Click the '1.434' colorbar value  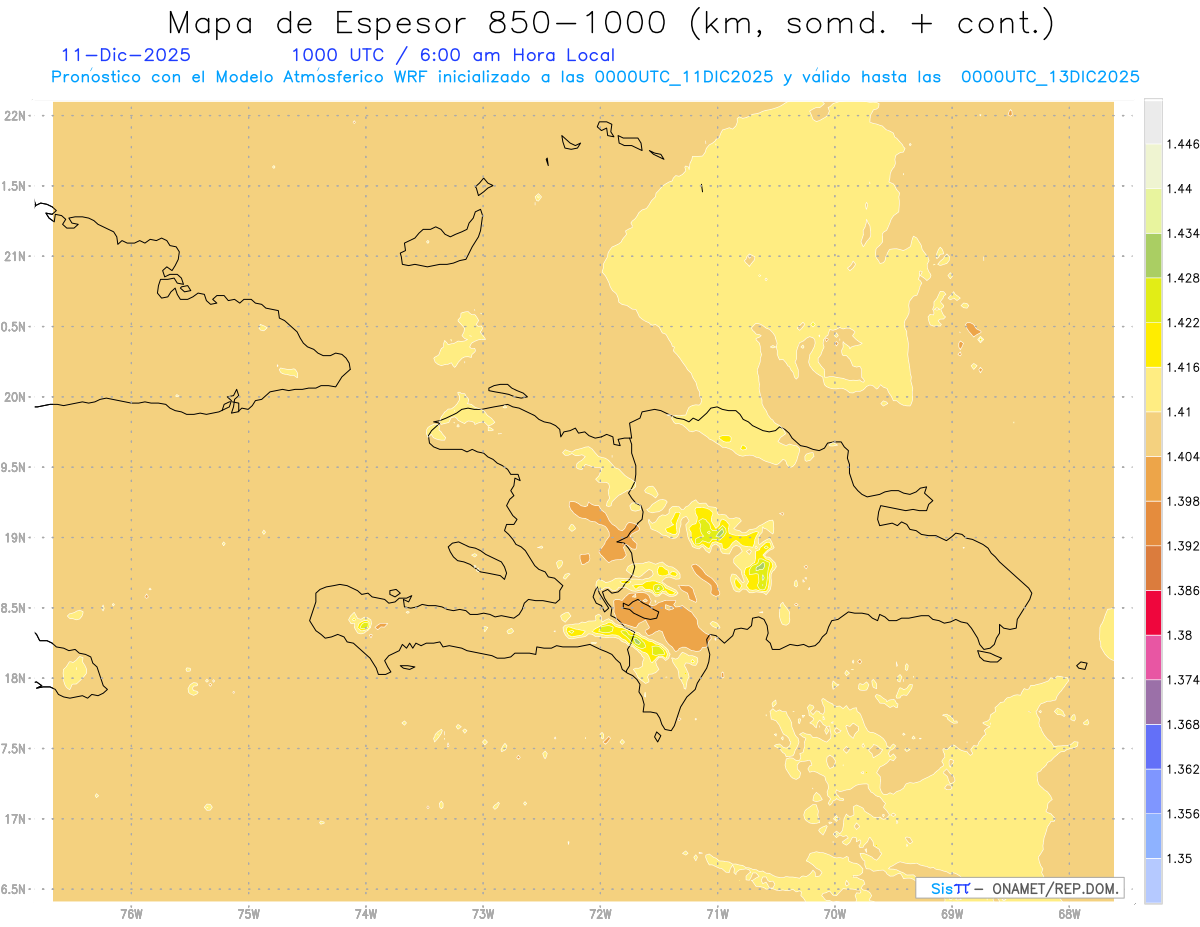click(1184, 233)
